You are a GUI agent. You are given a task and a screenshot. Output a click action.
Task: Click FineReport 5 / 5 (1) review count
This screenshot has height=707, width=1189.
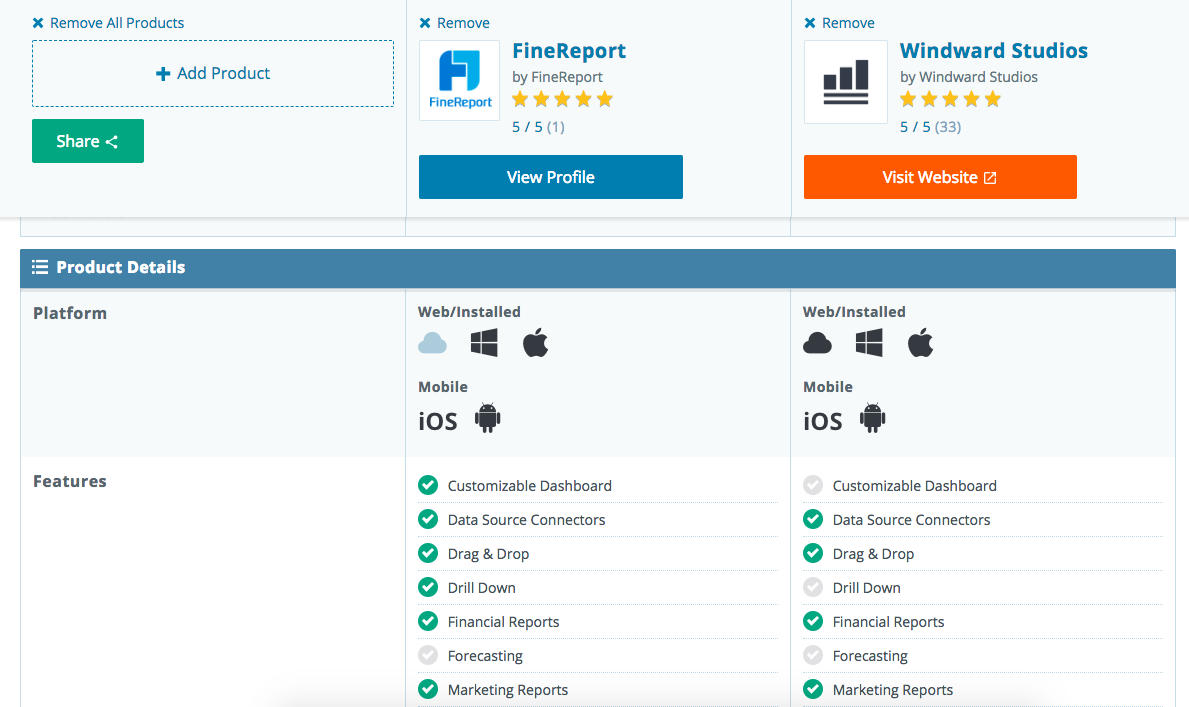pos(538,127)
